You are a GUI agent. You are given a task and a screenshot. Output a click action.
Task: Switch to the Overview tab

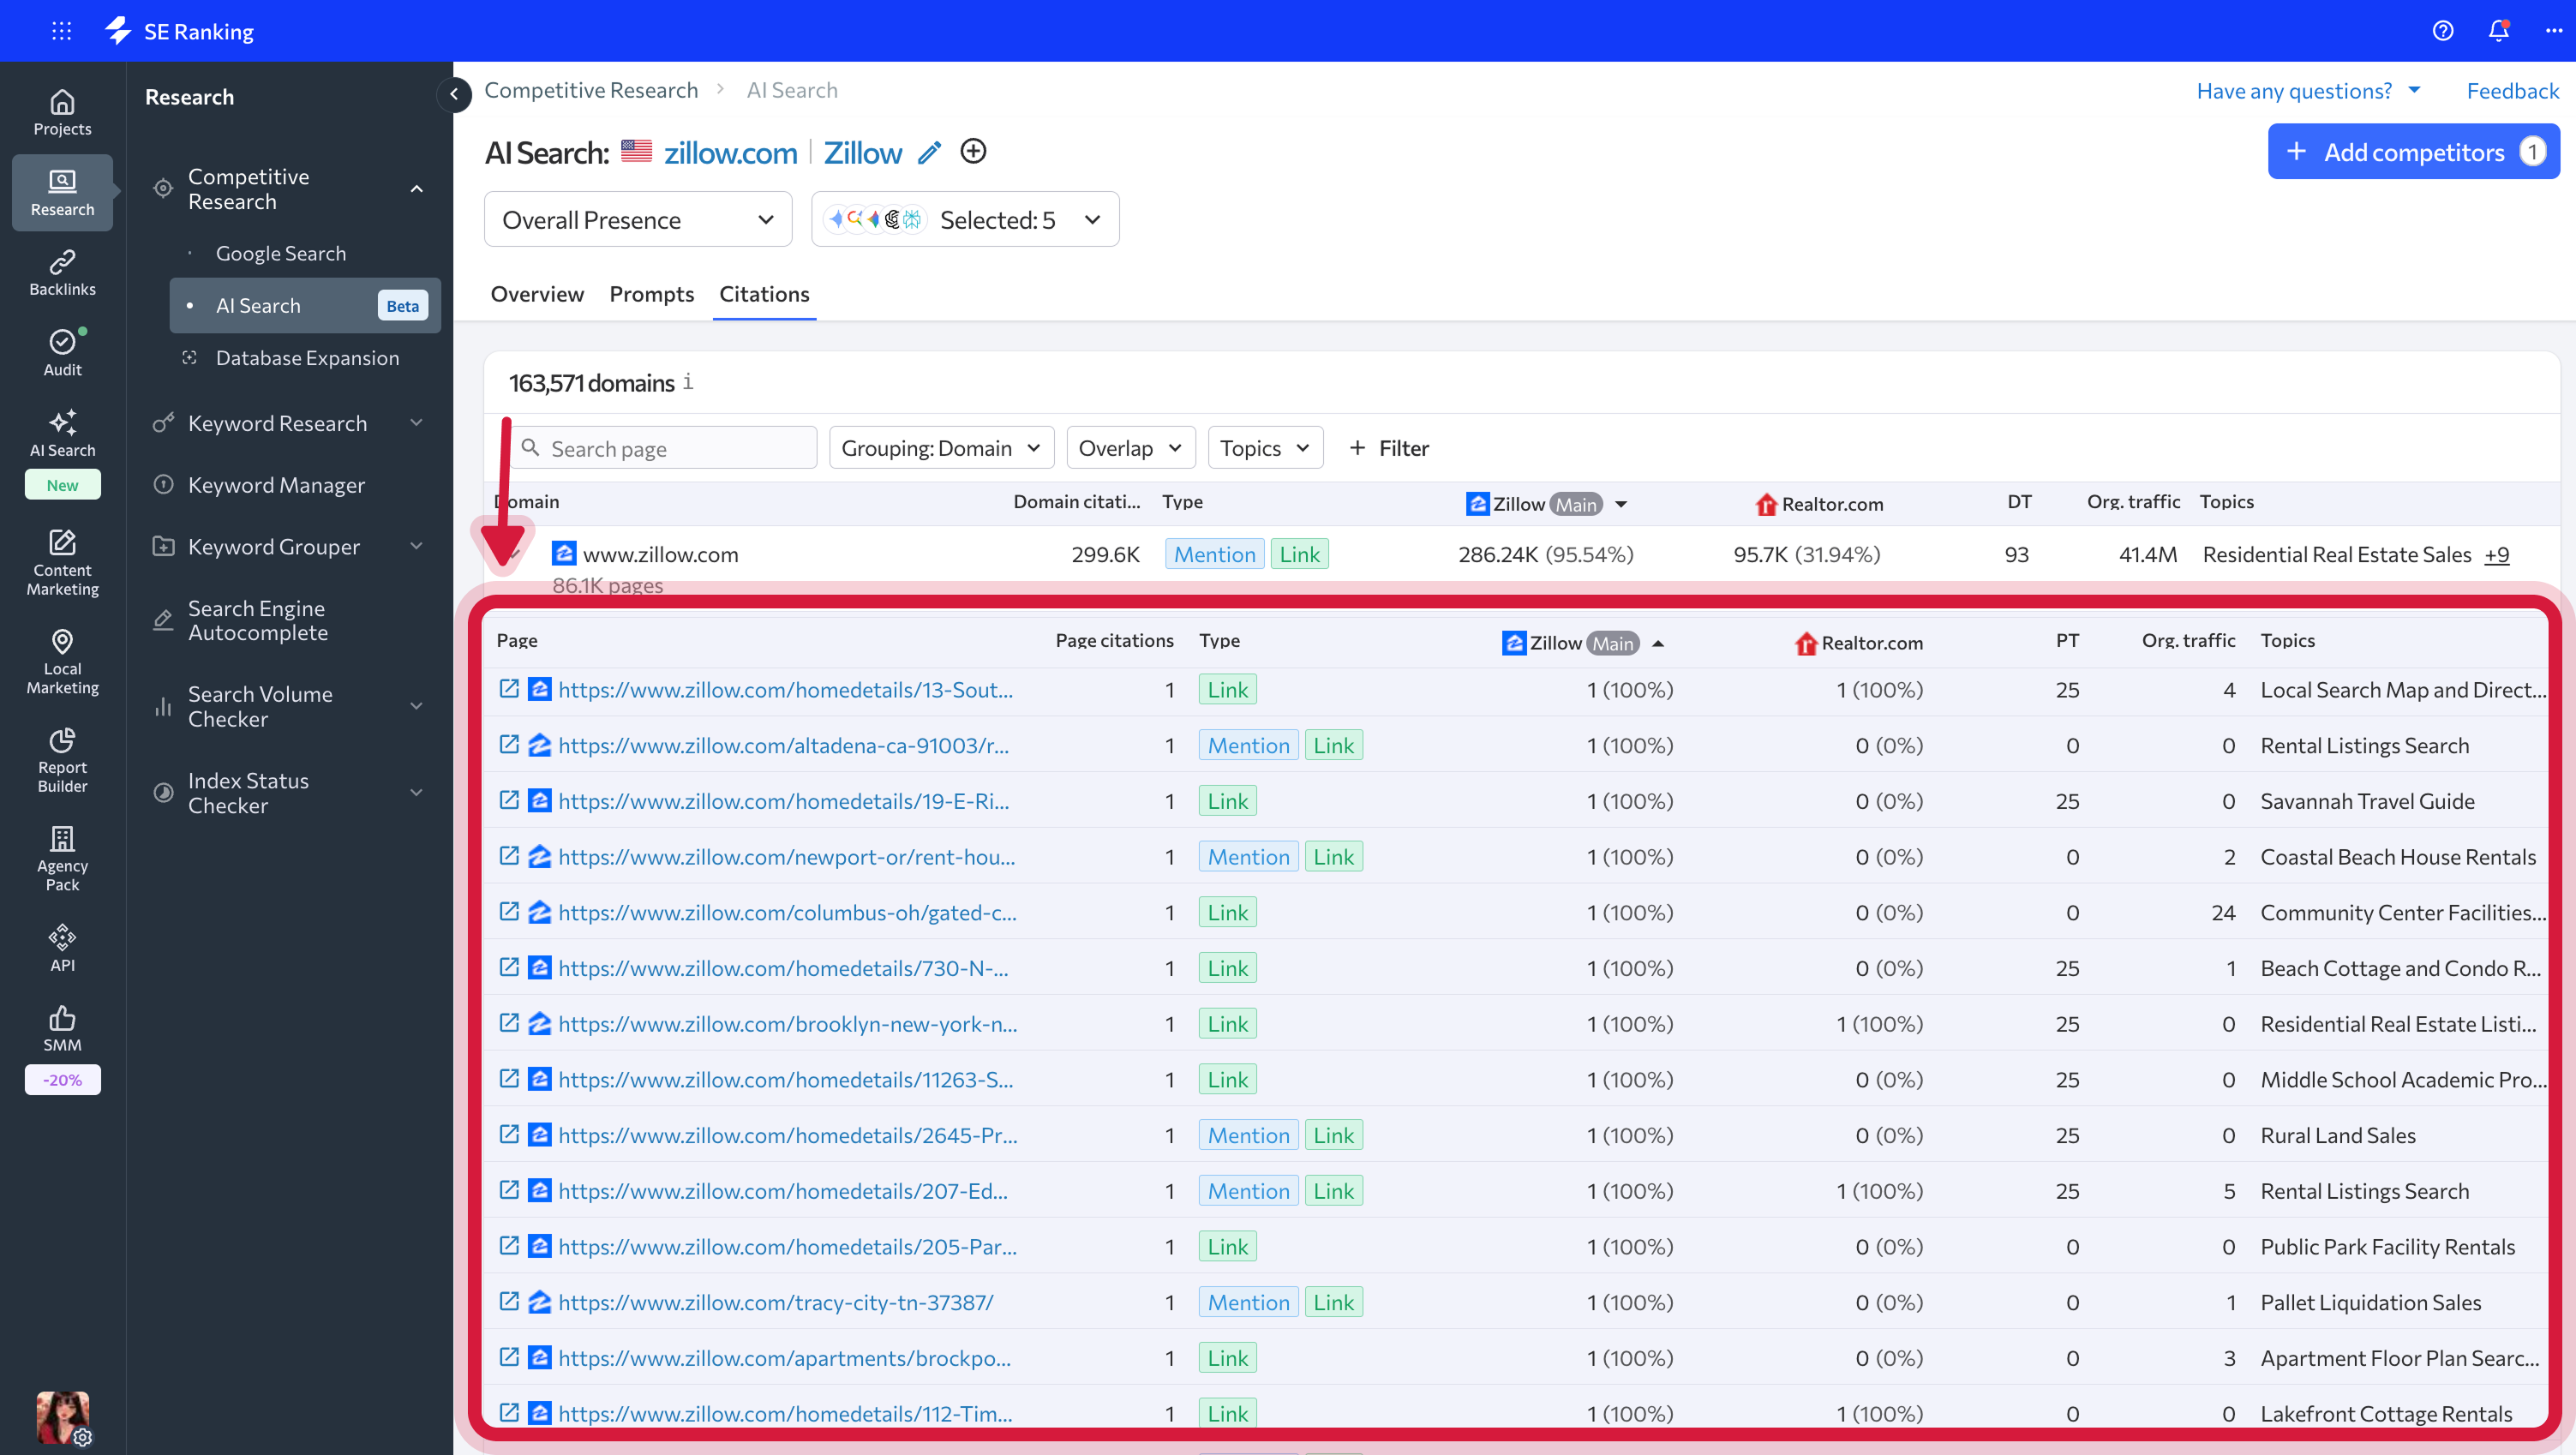[537, 294]
